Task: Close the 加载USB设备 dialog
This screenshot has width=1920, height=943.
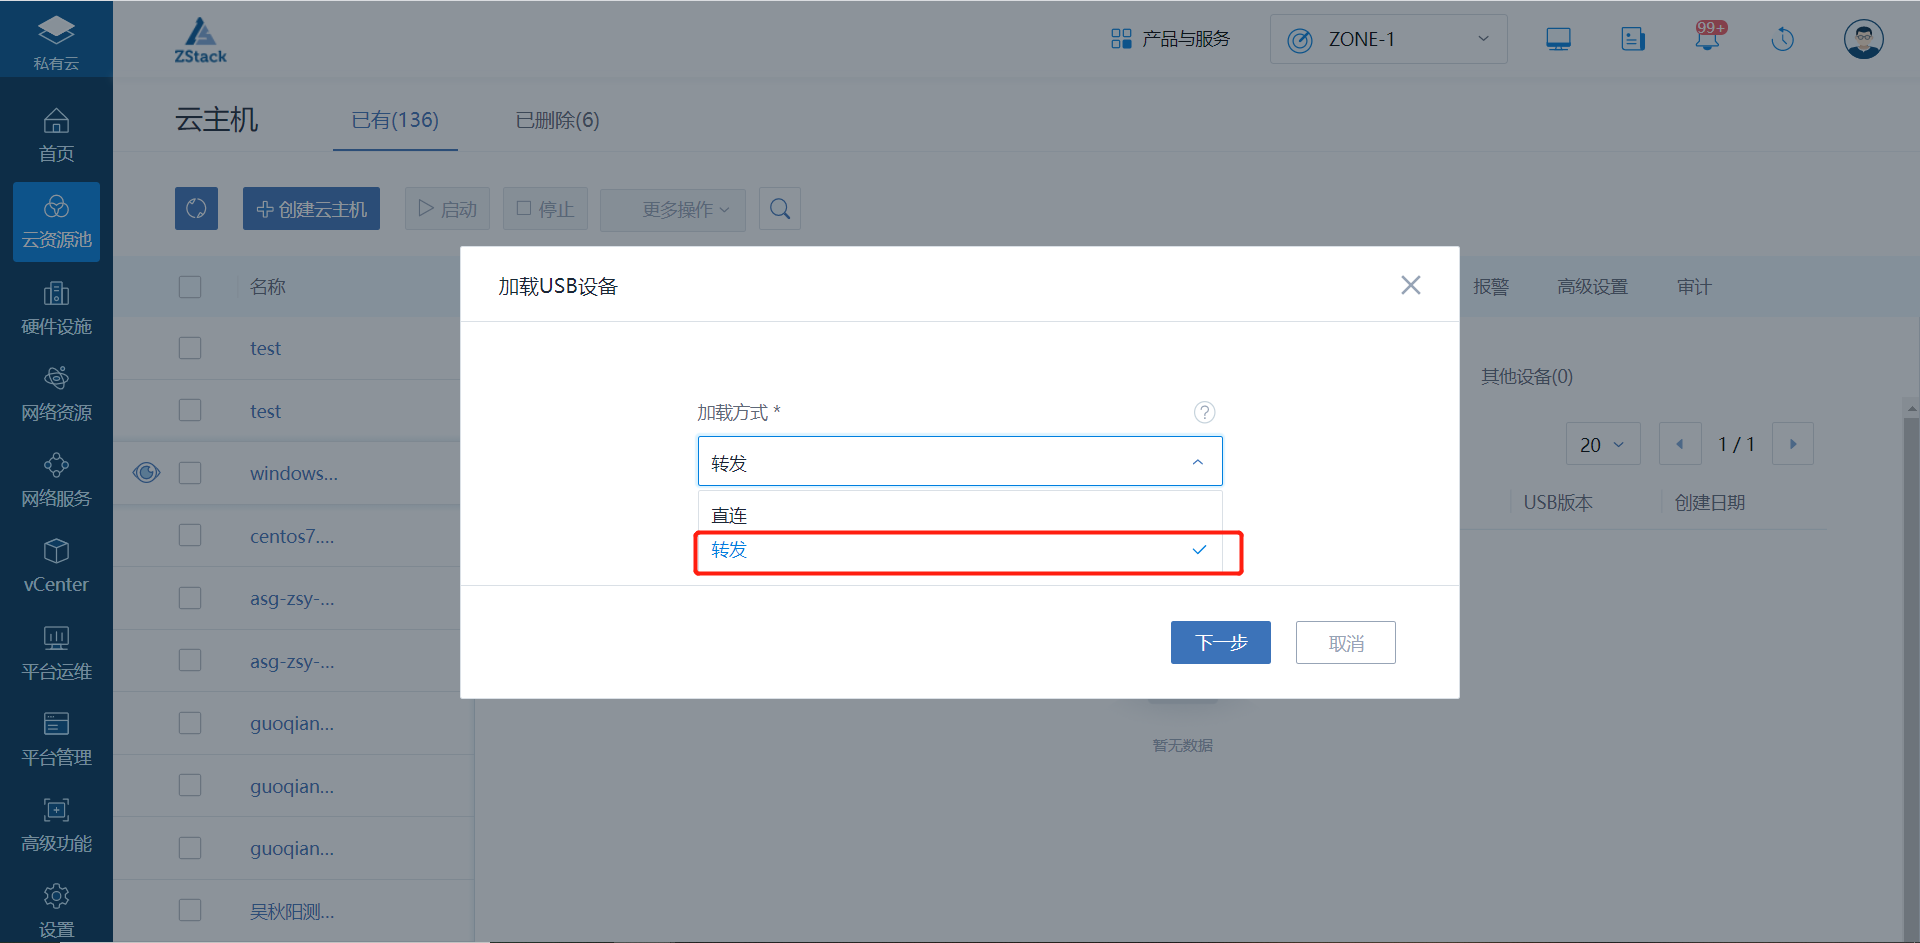Action: [1410, 285]
